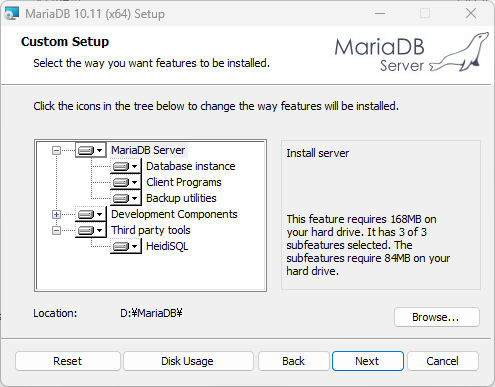
Task: Select the HeidiSQL tree label
Action: pyautogui.click(x=167, y=246)
